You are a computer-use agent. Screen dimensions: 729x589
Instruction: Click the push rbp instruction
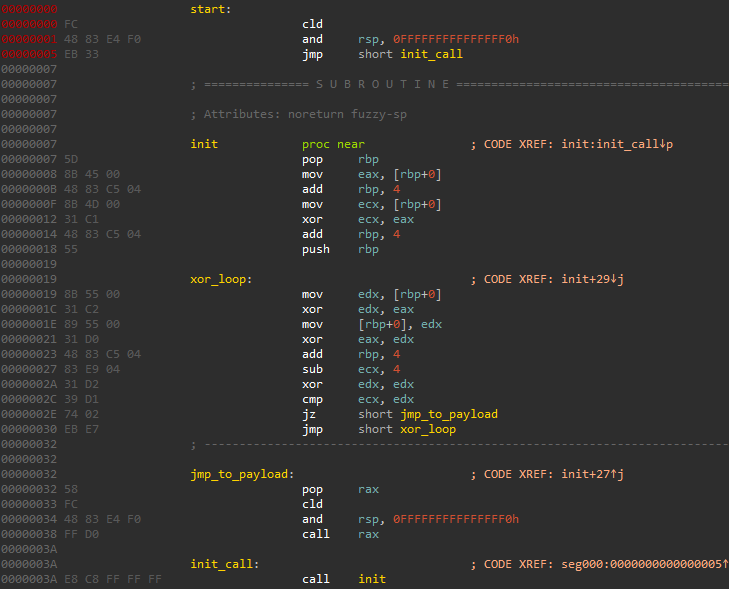pos(340,249)
